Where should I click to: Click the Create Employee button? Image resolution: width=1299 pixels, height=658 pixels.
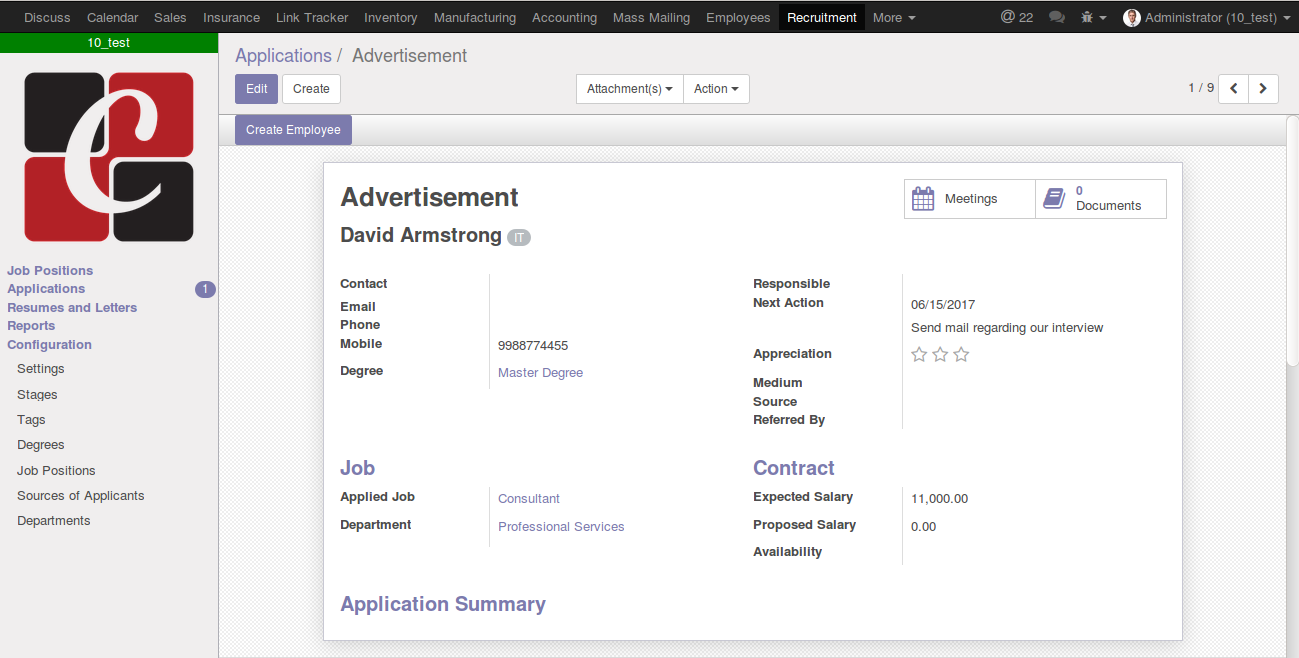click(x=293, y=130)
